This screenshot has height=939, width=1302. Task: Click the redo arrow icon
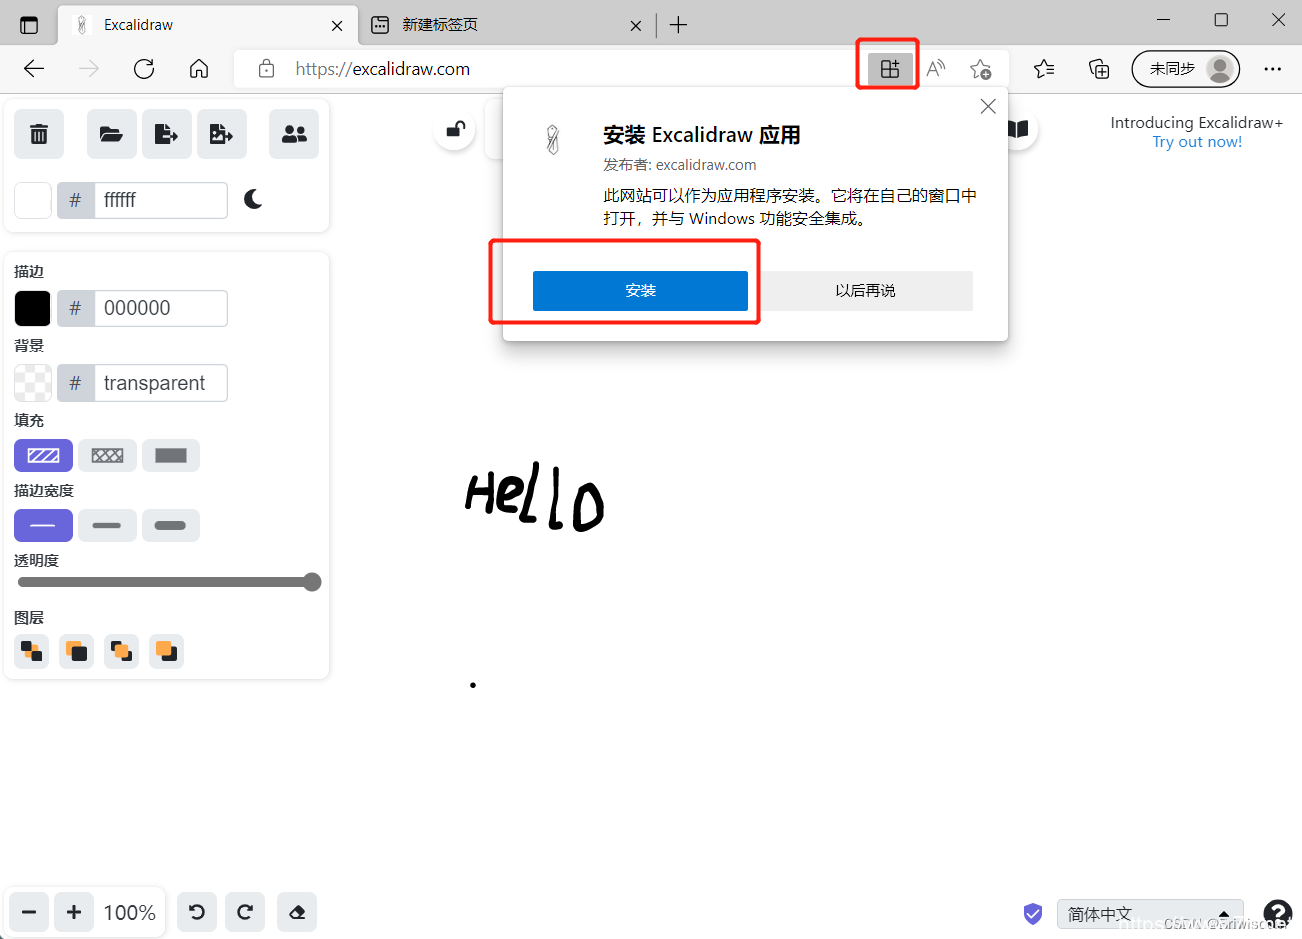(245, 912)
